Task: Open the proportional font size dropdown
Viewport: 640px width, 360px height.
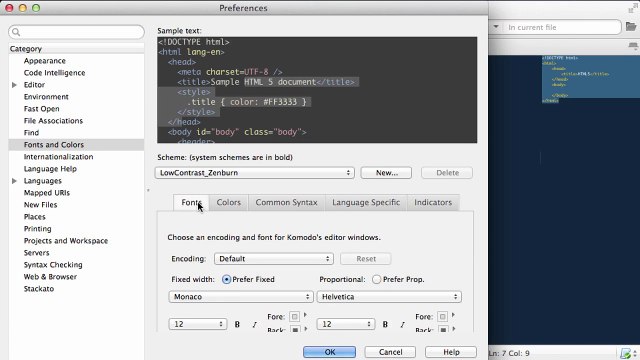Action: pyautogui.click(x=345, y=324)
